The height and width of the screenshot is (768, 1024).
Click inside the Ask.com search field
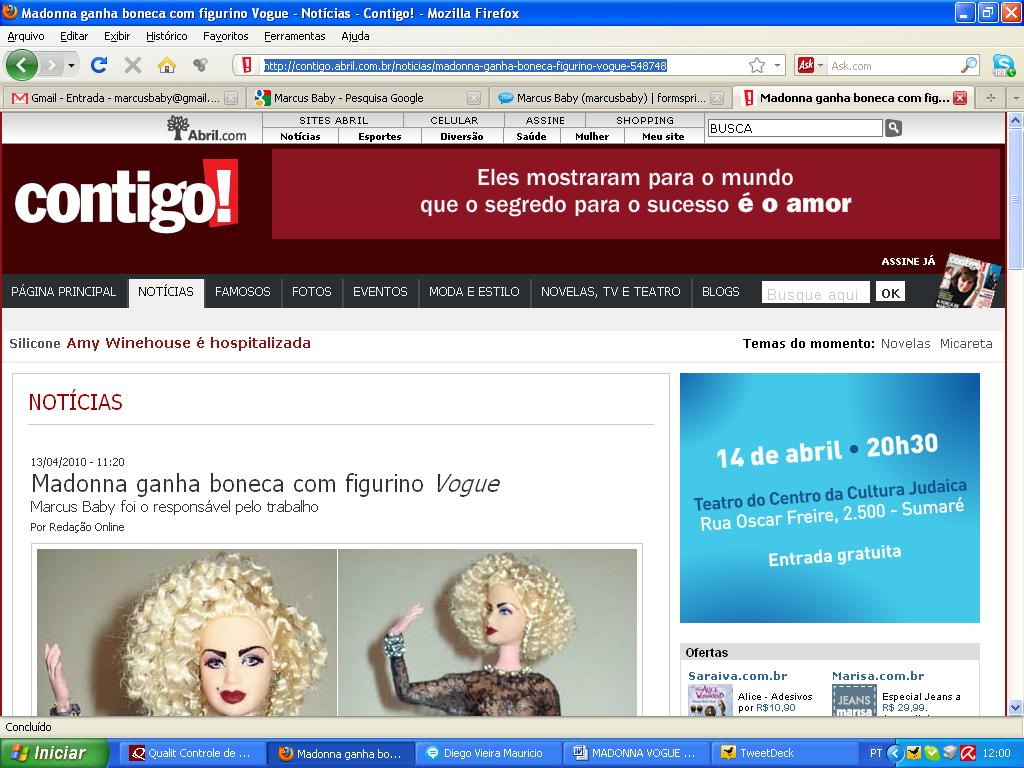click(893, 65)
